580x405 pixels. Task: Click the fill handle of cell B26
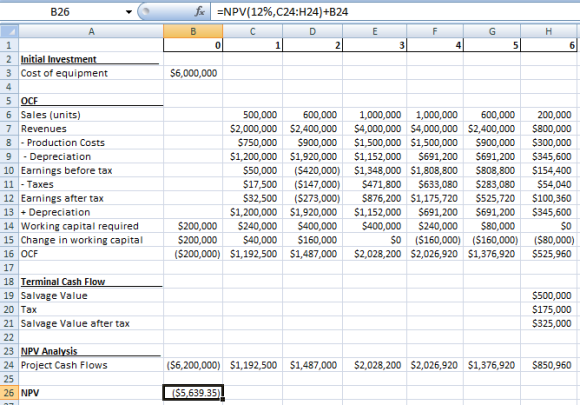(223, 399)
